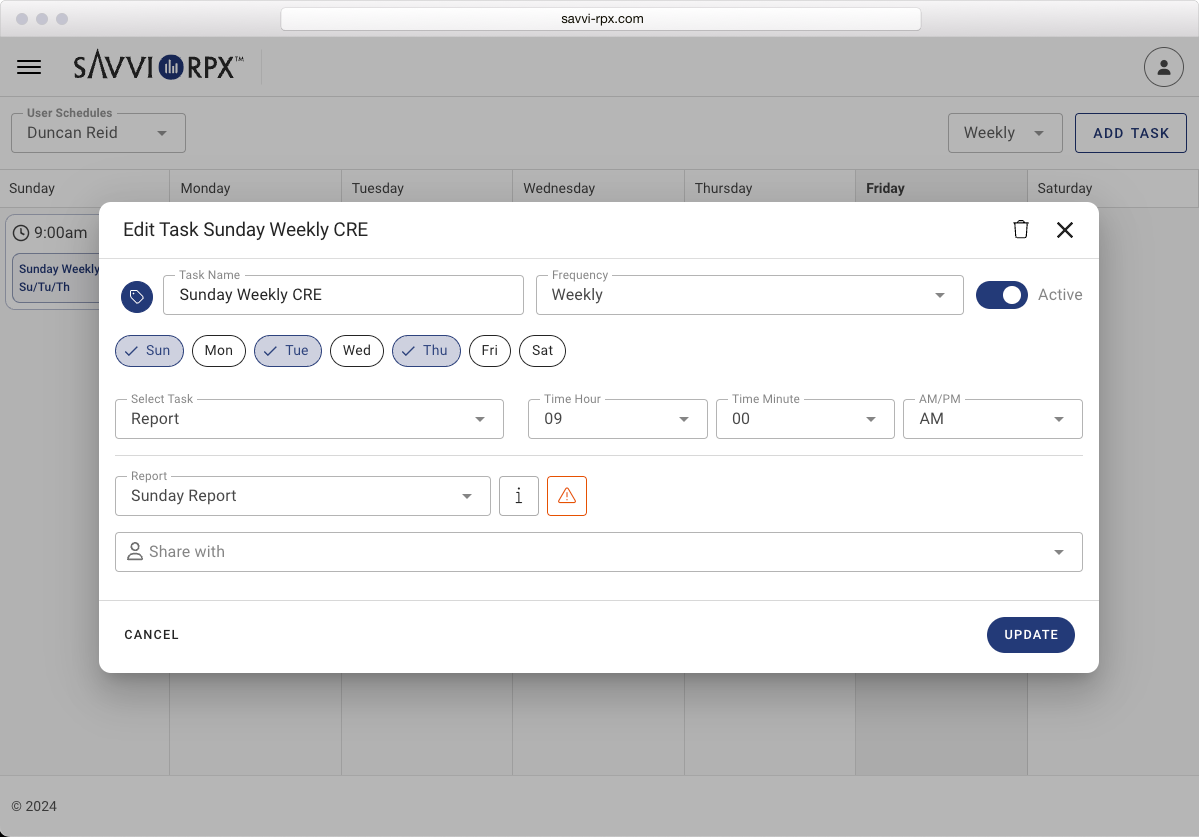Viewport: 1199px width, 837px height.
Task: Expand the Frequency dropdown
Action: (749, 295)
